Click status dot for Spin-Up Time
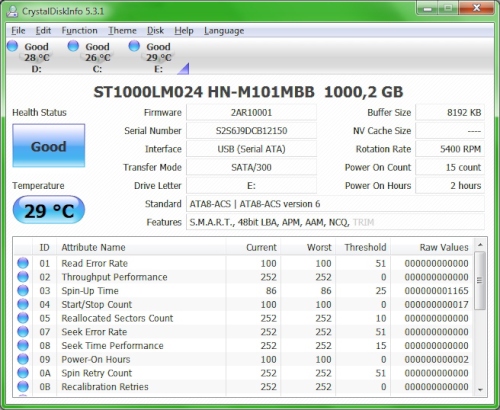This screenshot has width=500, height=410. click(x=23, y=290)
